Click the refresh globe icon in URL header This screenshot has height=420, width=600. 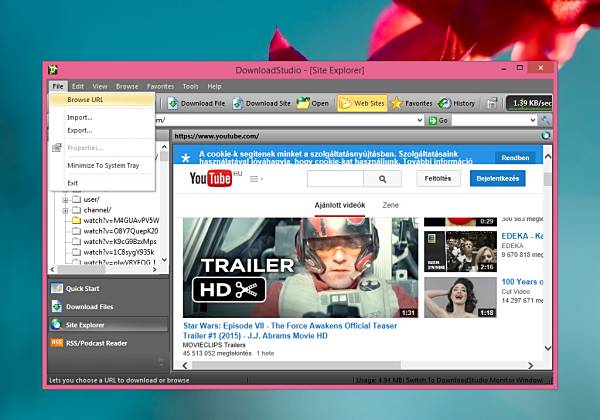click(x=546, y=135)
